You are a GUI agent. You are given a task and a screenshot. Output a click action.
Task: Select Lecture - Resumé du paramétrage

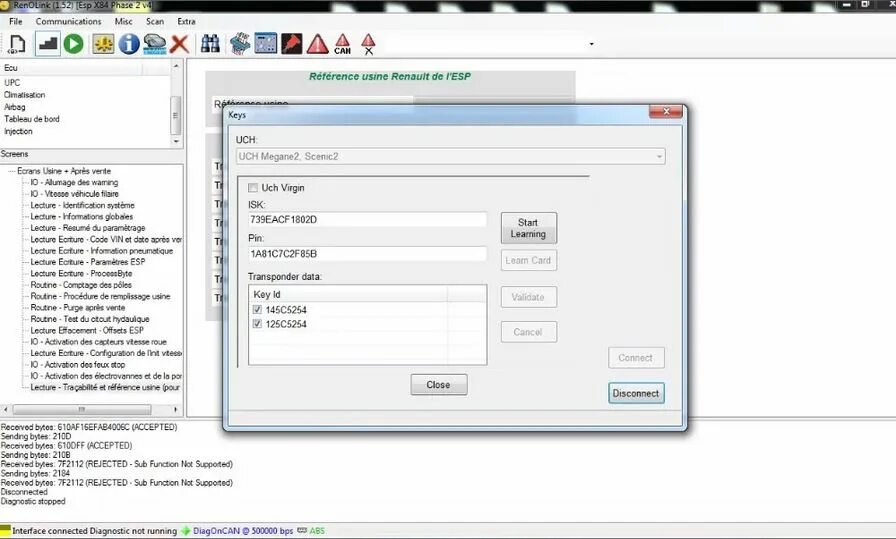coord(87,228)
